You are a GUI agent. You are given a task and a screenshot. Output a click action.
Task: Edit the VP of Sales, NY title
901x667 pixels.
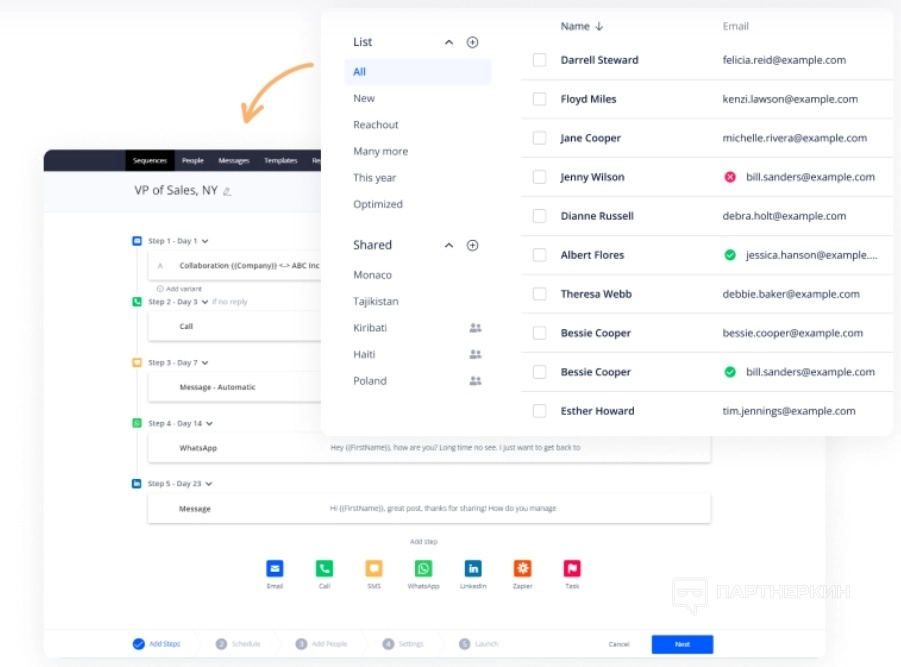[x=227, y=191]
